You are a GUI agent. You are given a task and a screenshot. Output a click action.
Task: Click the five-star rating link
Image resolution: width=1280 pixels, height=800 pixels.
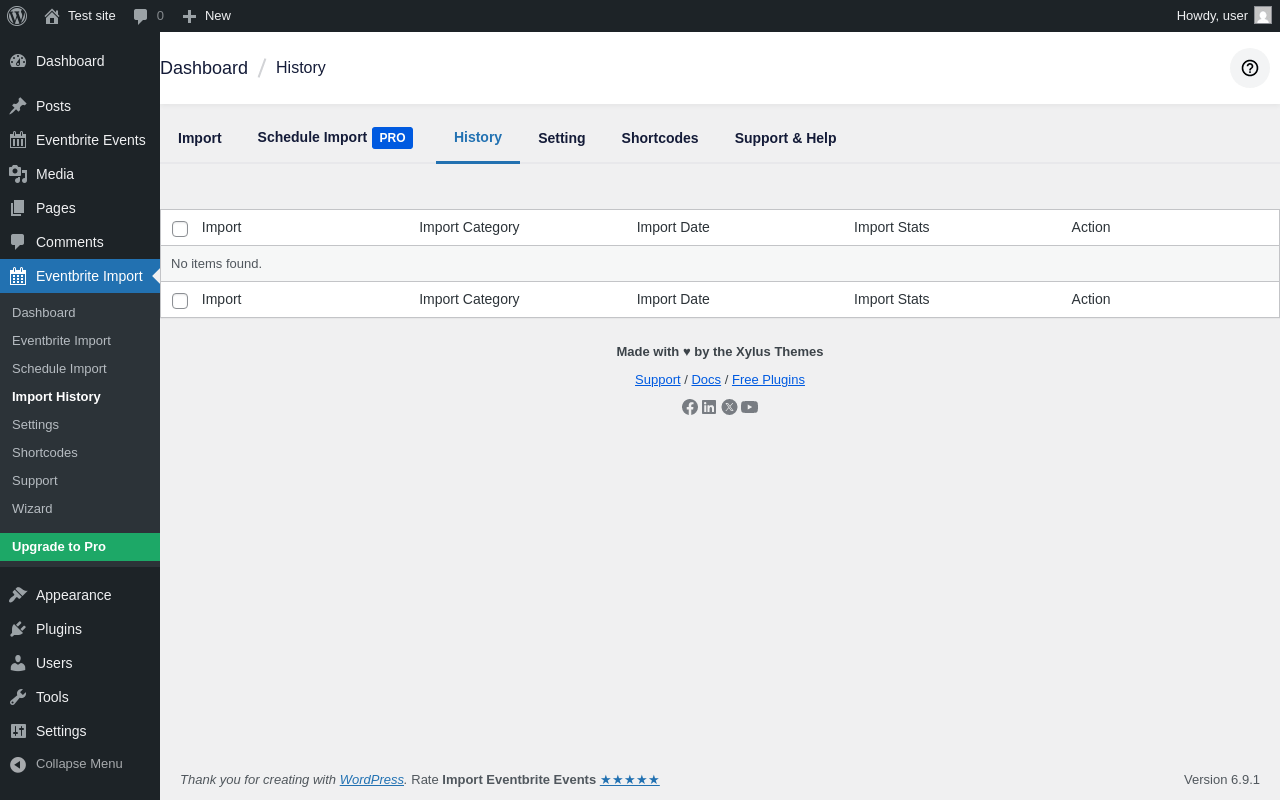click(x=630, y=779)
